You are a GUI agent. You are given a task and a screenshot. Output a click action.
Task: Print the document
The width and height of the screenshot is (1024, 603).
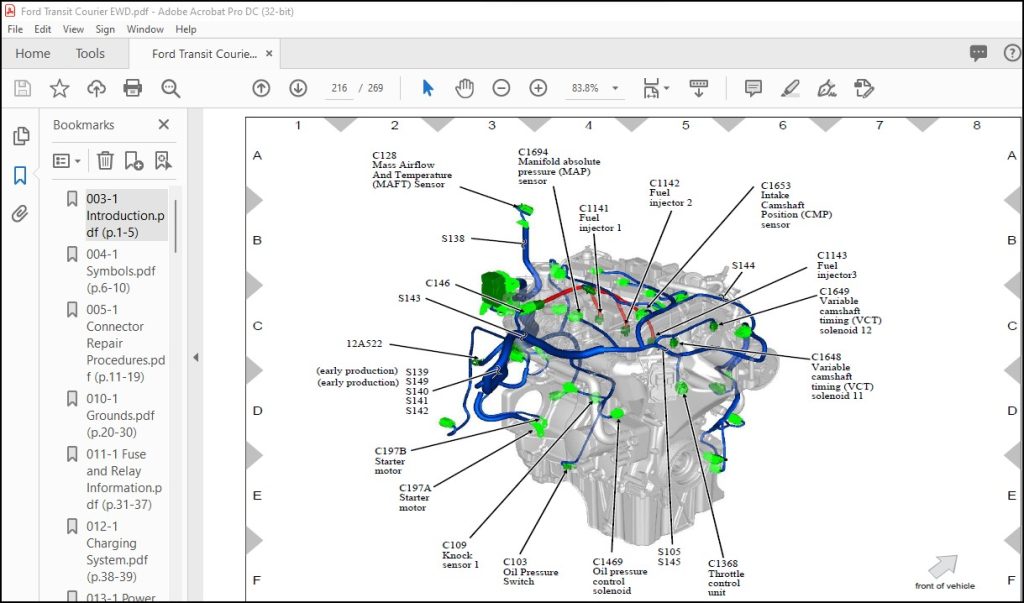(x=133, y=88)
